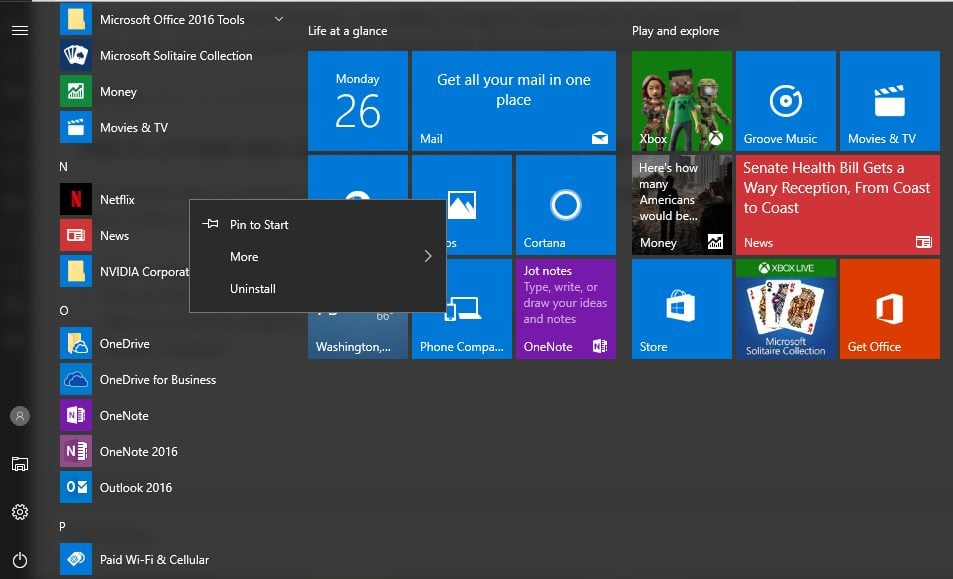The height and width of the screenshot is (579, 953).
Task: Click the Play and explore heading
Action: (675, 31)
